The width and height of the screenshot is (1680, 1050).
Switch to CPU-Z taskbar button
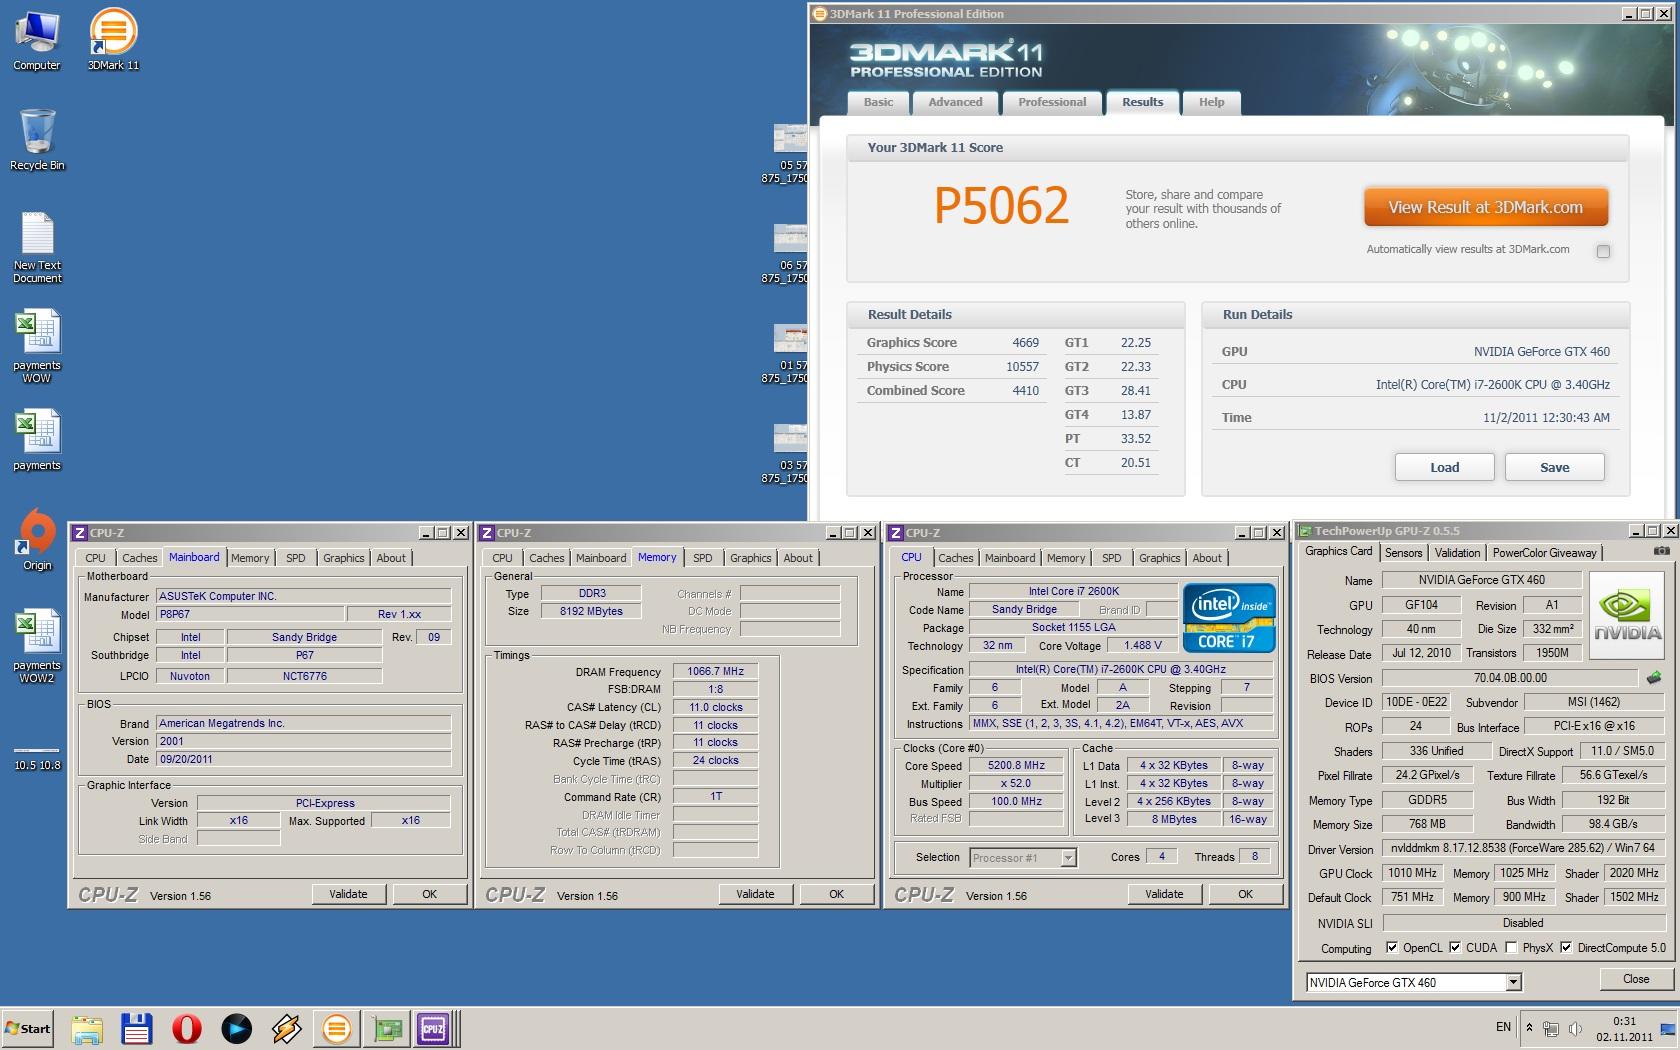click(436, 1028)
